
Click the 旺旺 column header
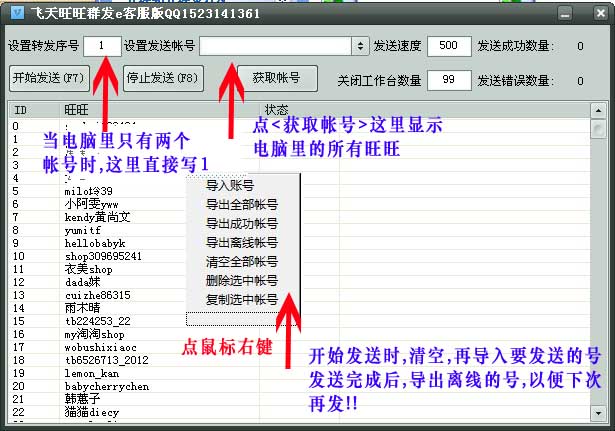159,110
